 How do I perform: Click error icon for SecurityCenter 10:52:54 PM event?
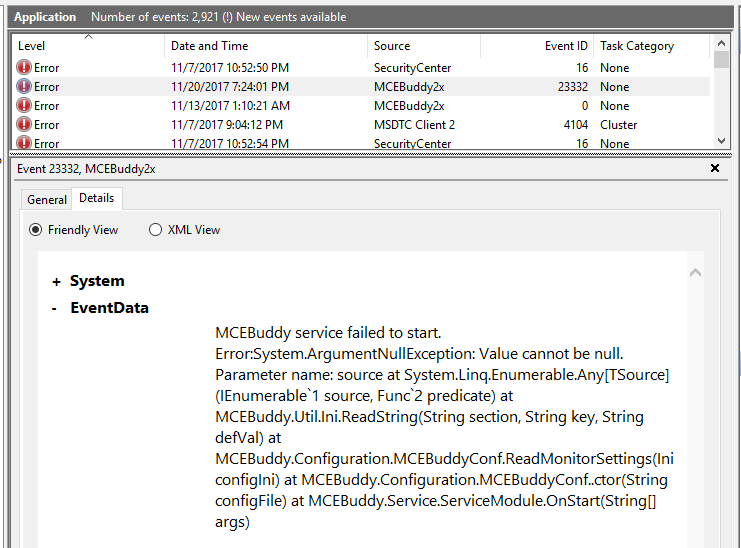[x=24, y=143]
